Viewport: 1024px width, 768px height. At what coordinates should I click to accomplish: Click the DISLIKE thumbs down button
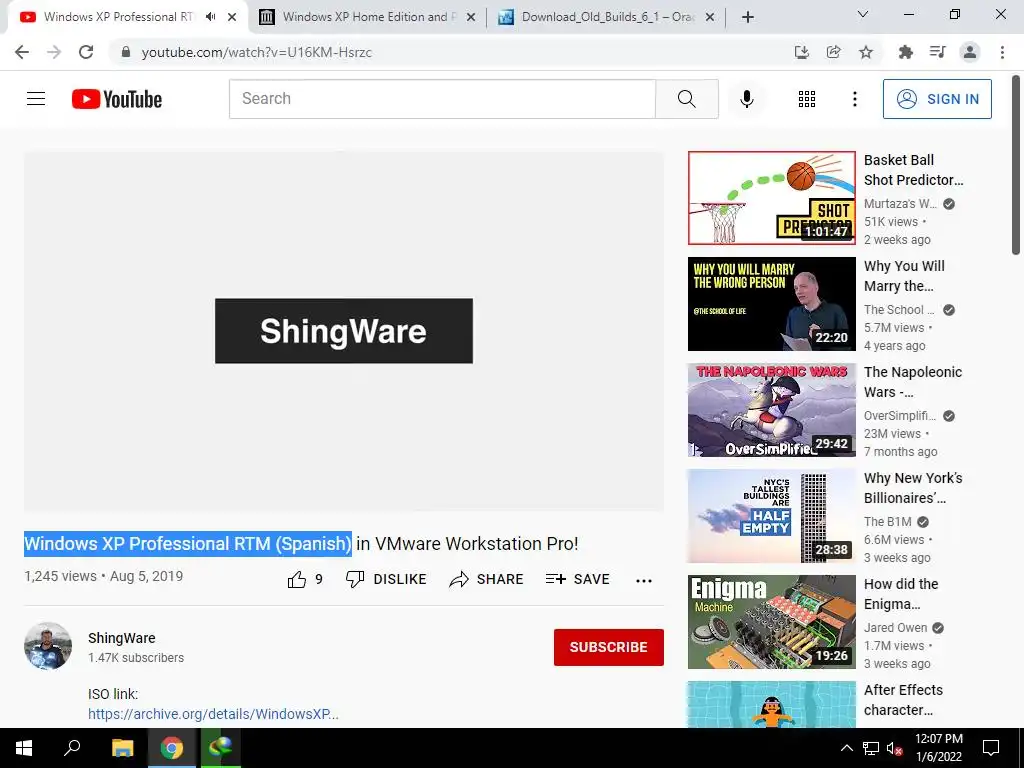386,579
